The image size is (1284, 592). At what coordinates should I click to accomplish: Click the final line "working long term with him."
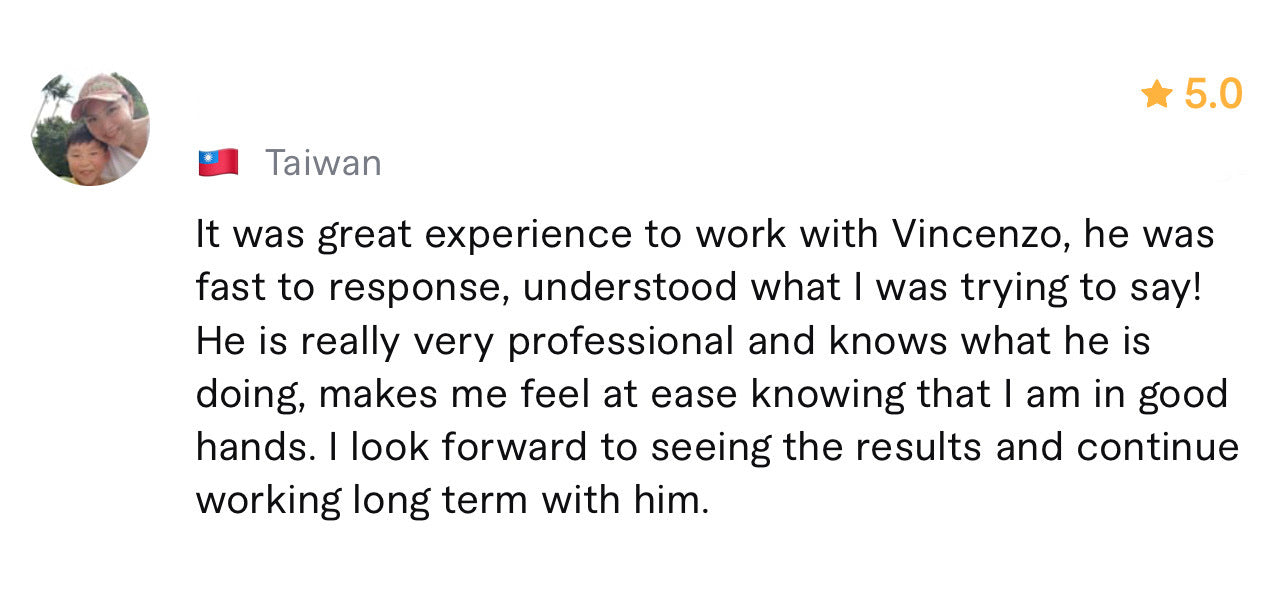pyautogui.click(x=452, y=500)
